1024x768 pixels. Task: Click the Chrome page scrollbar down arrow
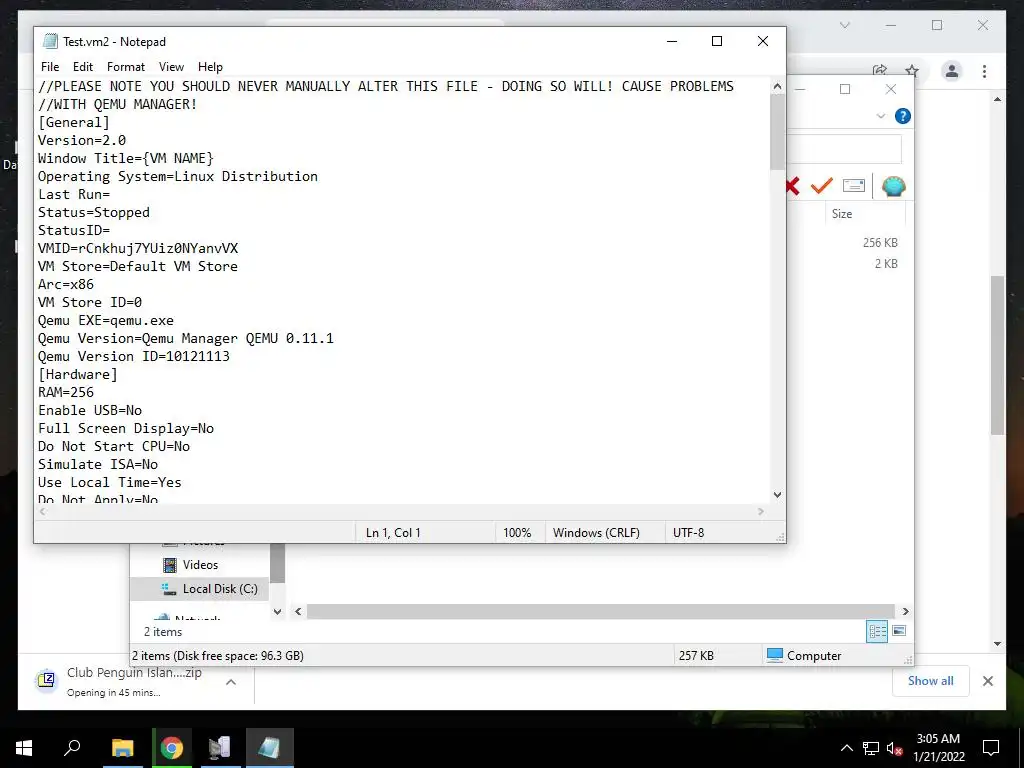click(x=997, y=644)
